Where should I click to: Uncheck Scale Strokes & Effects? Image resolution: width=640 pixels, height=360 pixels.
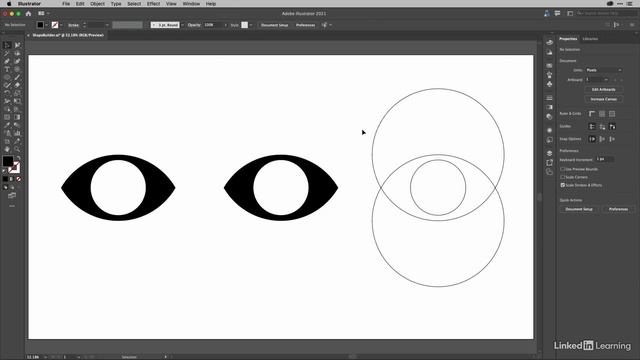562,185
